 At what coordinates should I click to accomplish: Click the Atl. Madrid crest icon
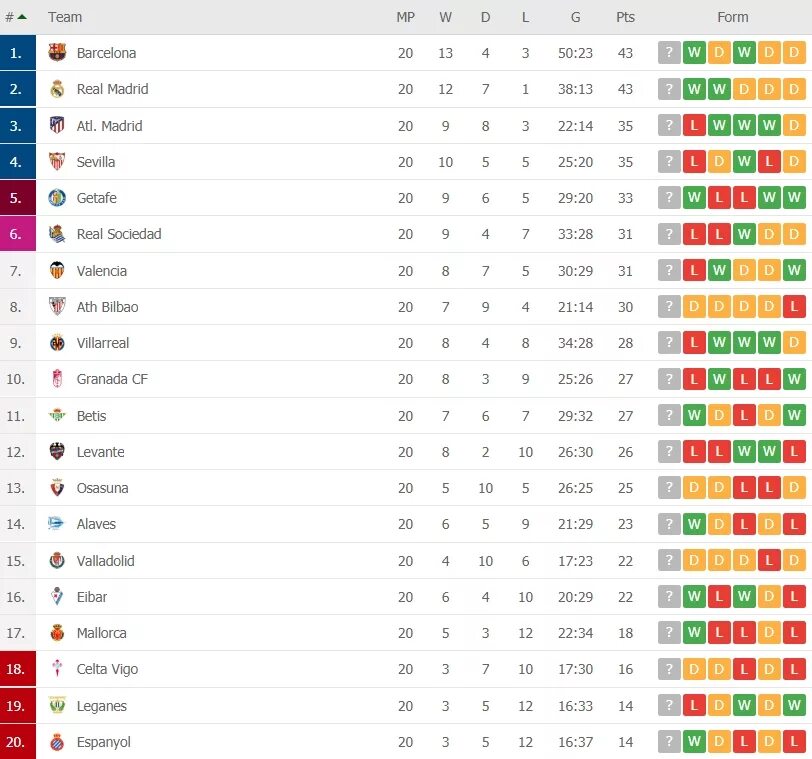tap(57, 126)
